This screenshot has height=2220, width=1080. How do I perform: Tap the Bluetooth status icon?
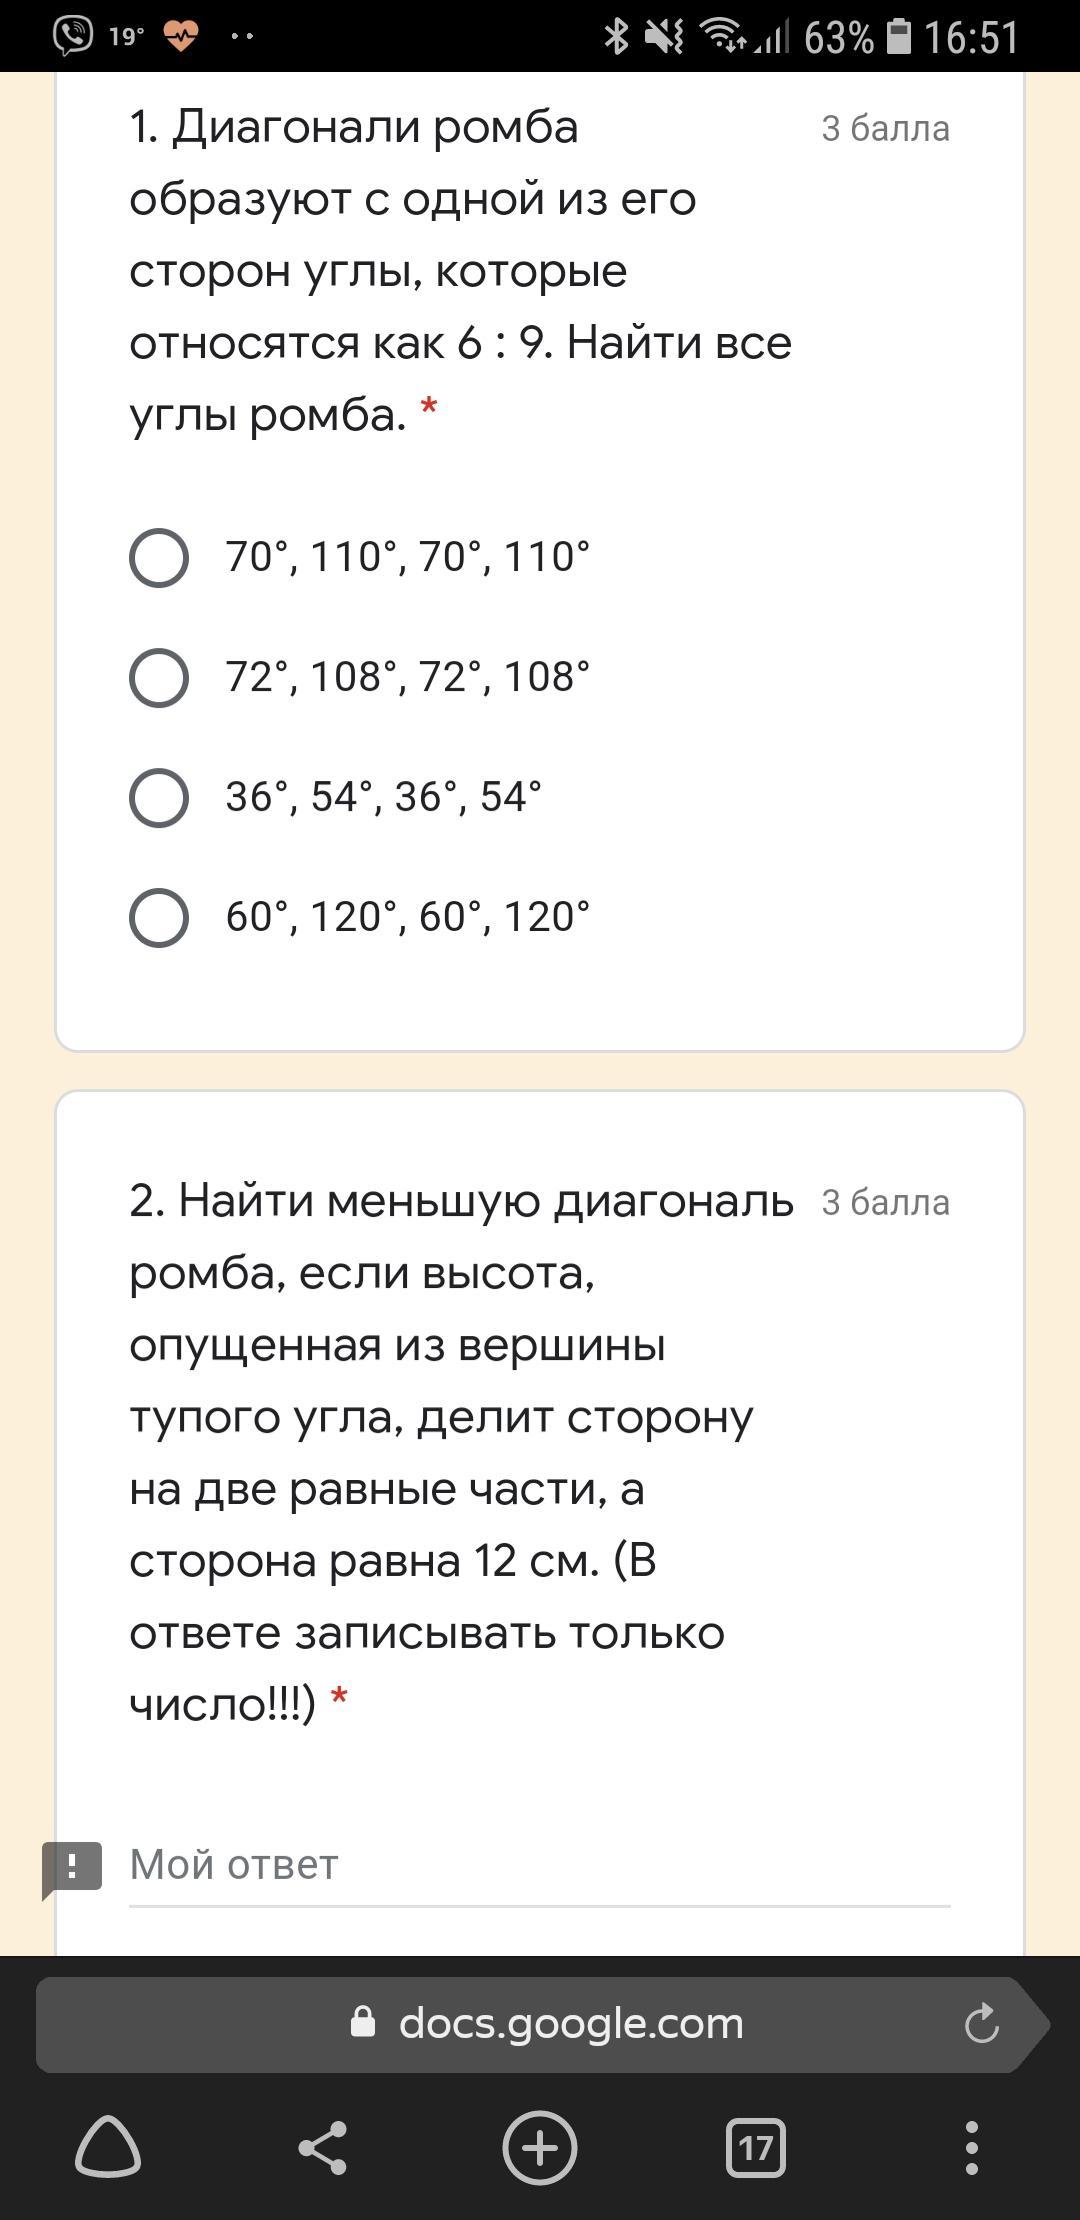click(x=616, y=37)
